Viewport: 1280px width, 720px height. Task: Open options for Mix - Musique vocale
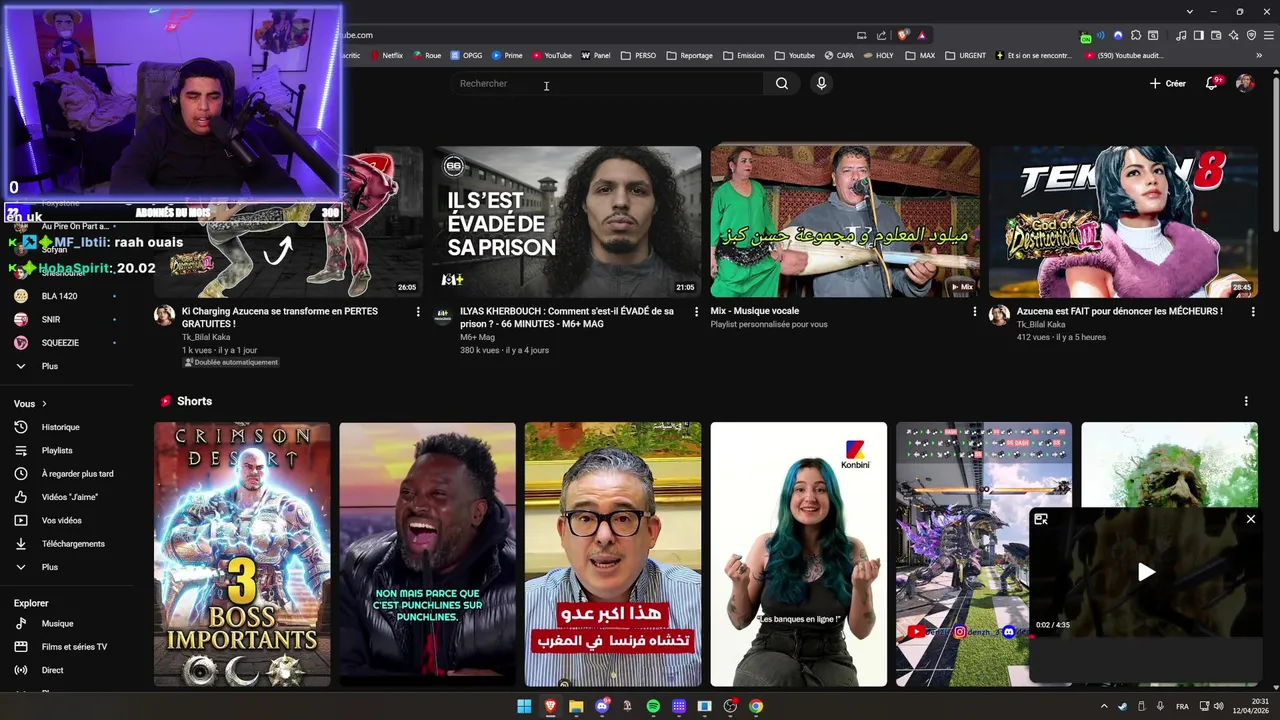click(x=975, y=312)
